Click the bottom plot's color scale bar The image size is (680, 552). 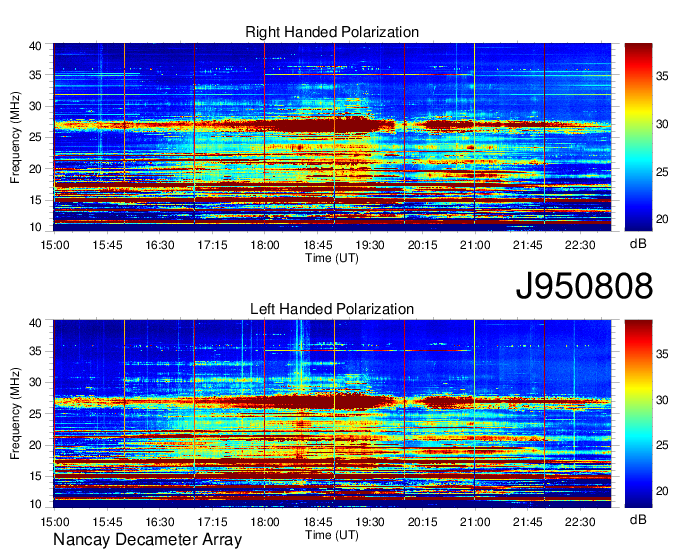638,414
